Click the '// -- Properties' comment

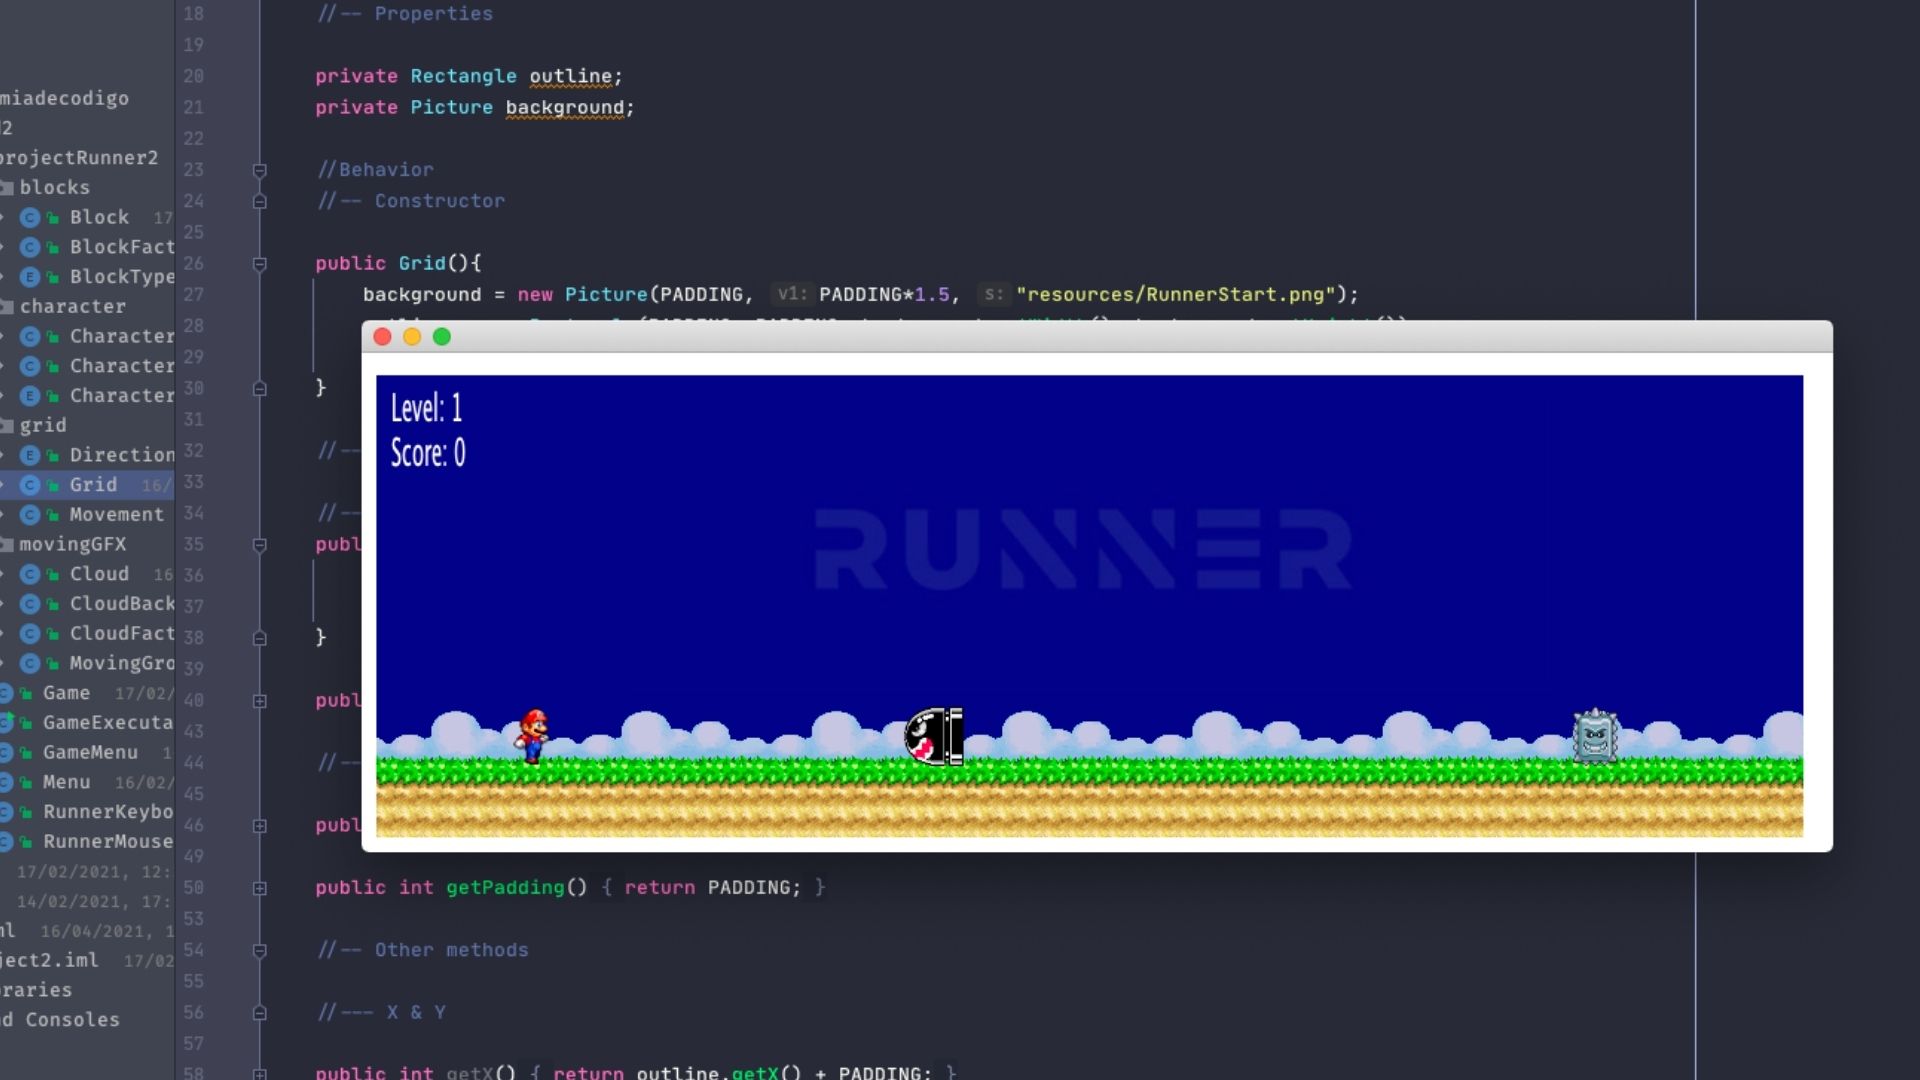405,14
